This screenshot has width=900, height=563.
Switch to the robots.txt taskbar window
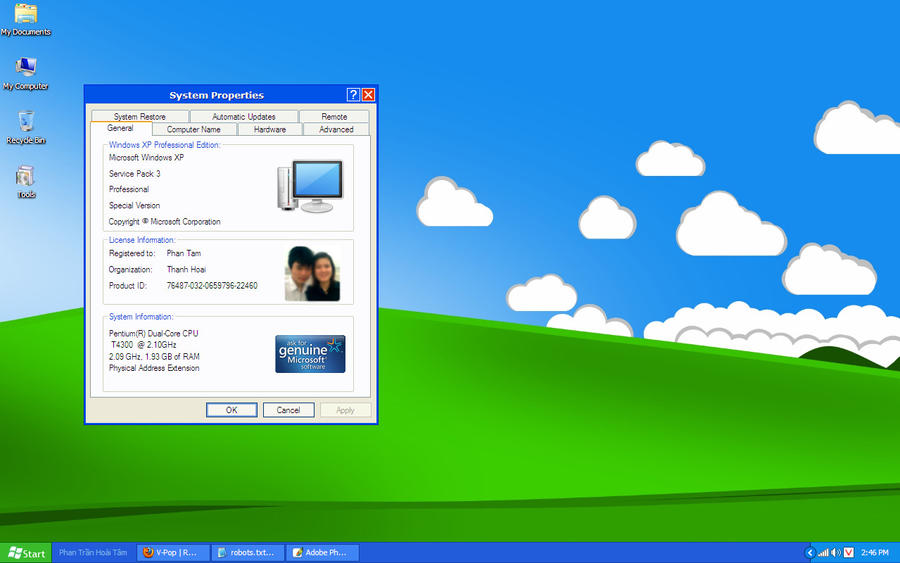pyautogui.click(x=247, y=553)
